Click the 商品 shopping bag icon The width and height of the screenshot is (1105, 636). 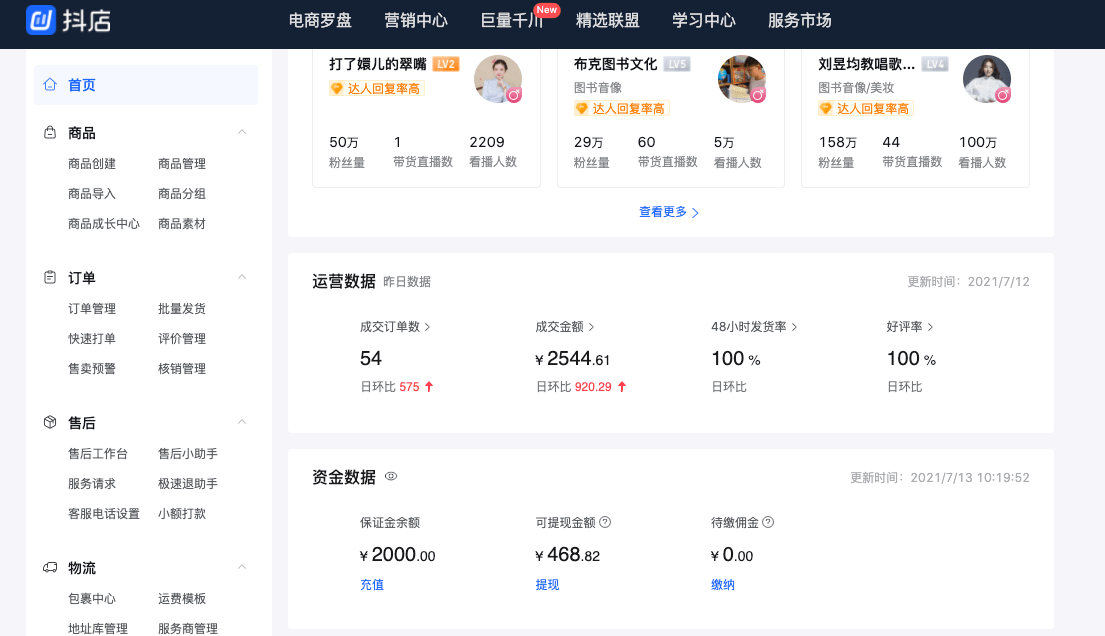click(x=50, y=133)
